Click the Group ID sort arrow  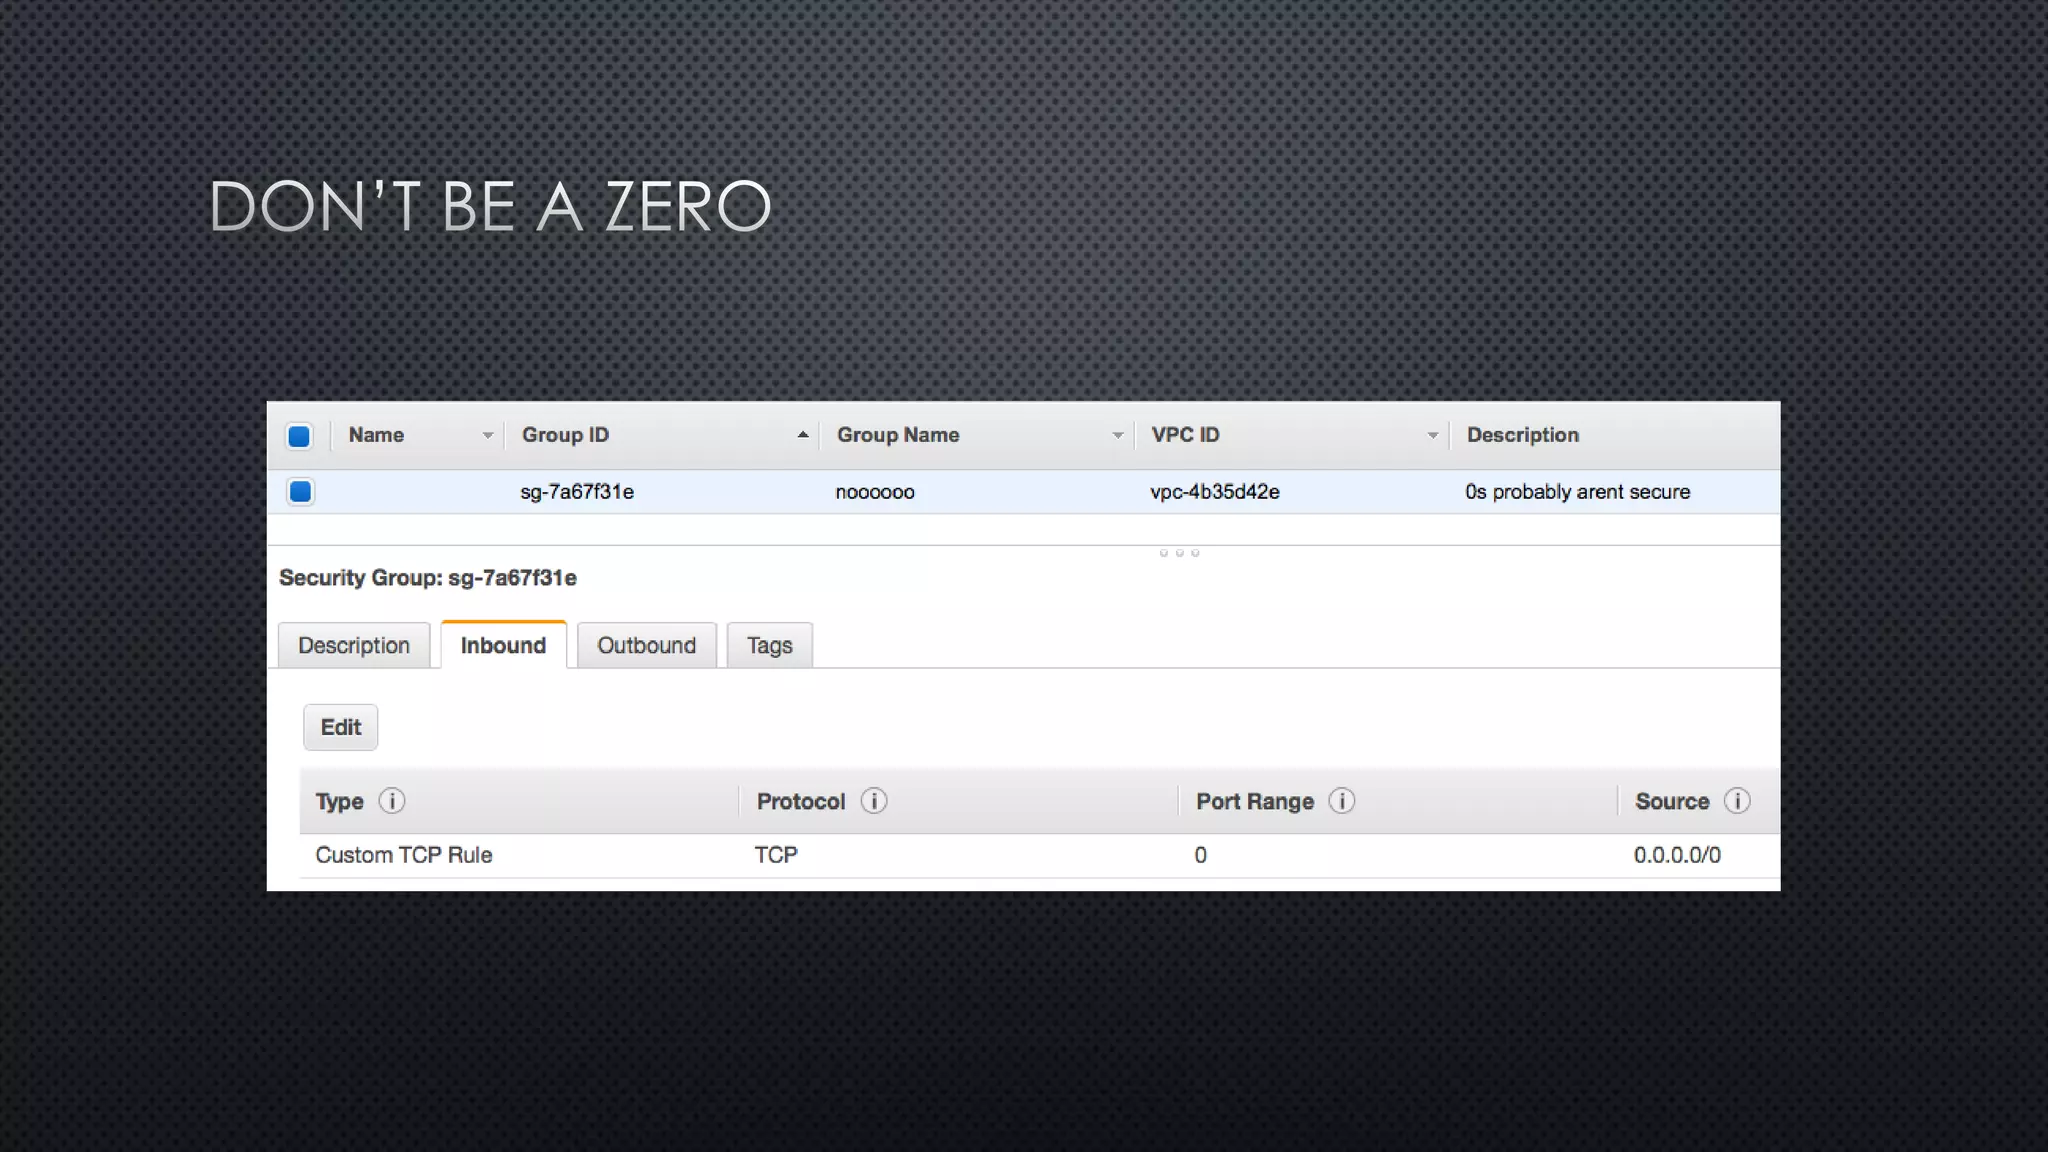point(802,435)
